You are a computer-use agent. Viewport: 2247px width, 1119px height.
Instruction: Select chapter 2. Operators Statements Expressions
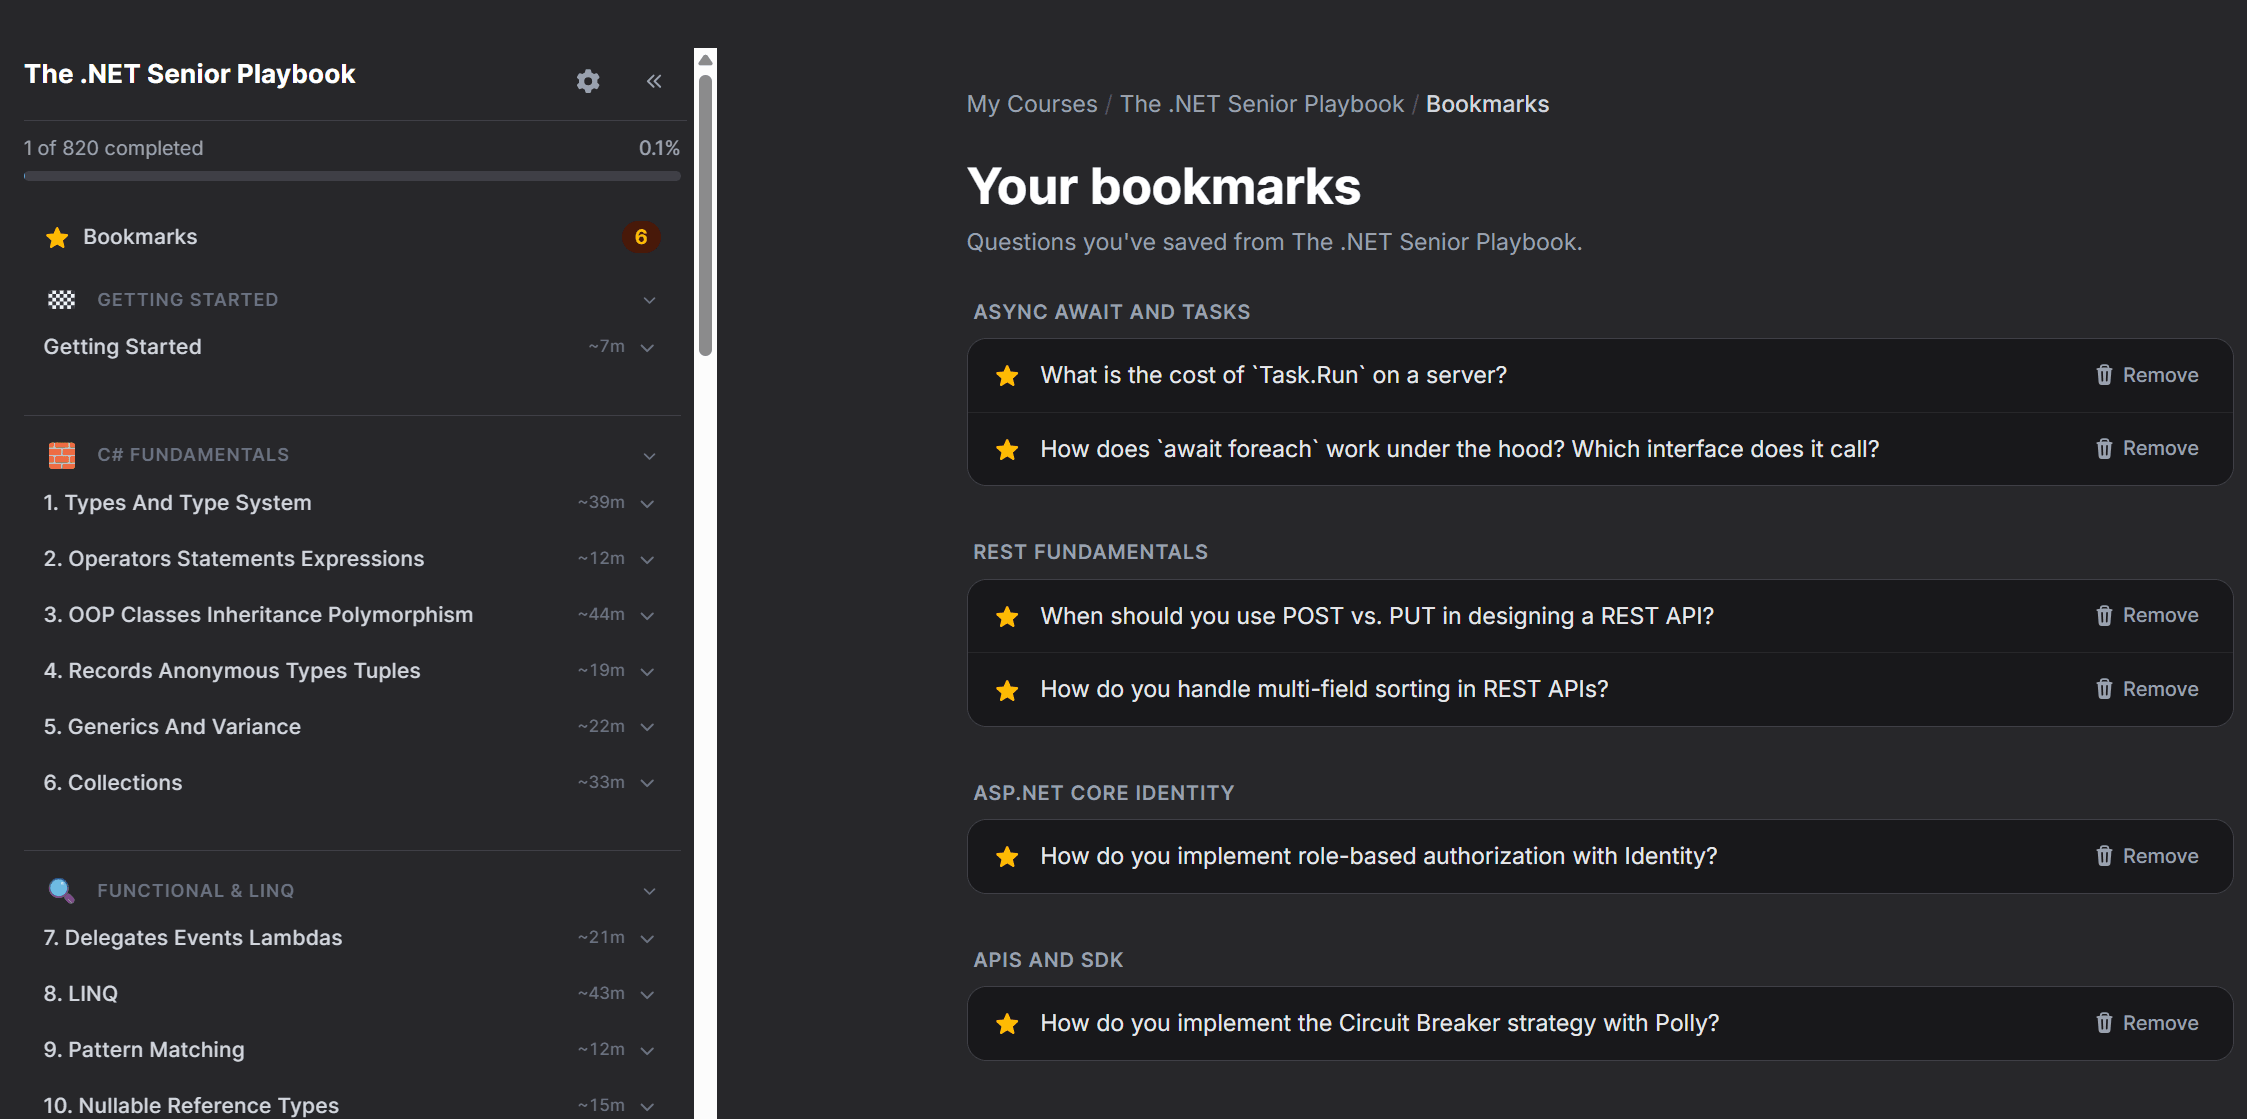(234, 559)
